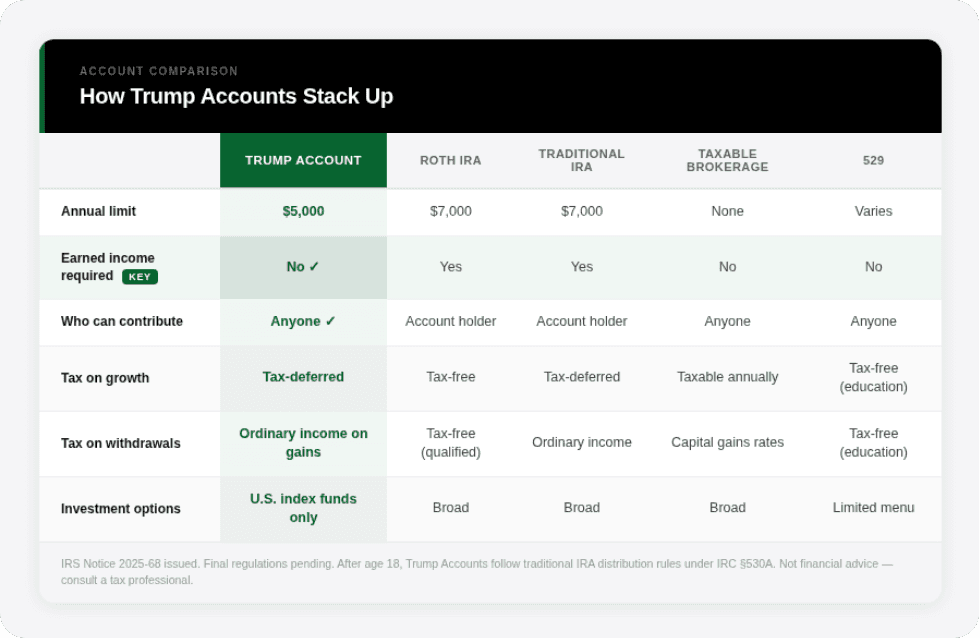This screenshot has width=980, height=638.
Task: Select the Taxable Brokerage column header
Action: 727,160
